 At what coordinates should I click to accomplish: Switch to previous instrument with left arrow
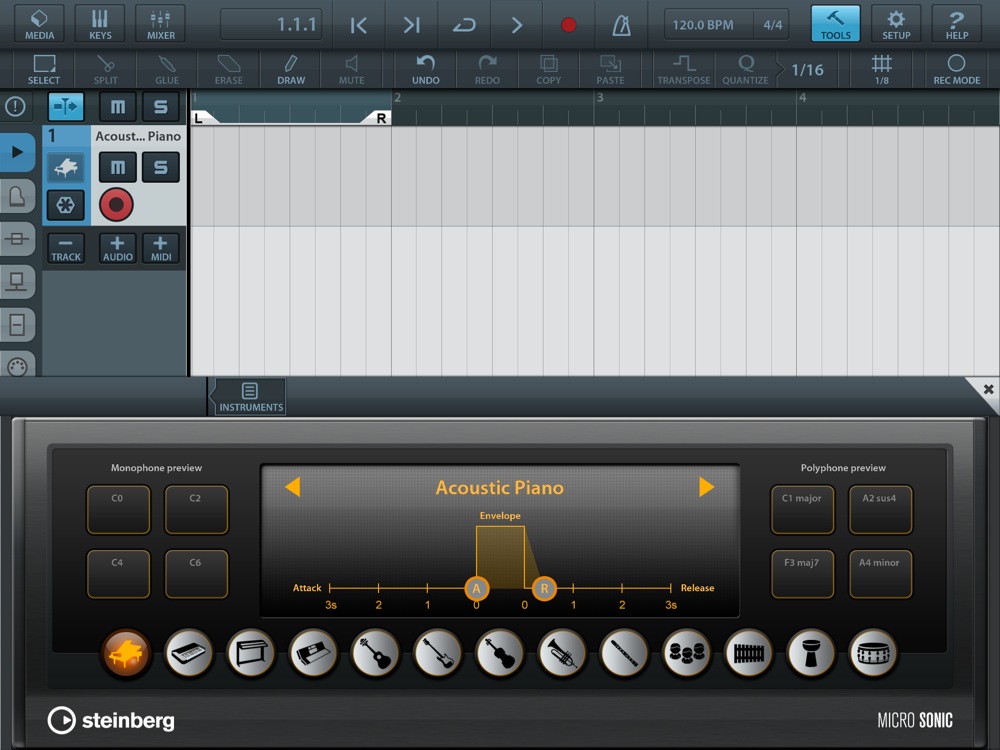coord(293,487)
